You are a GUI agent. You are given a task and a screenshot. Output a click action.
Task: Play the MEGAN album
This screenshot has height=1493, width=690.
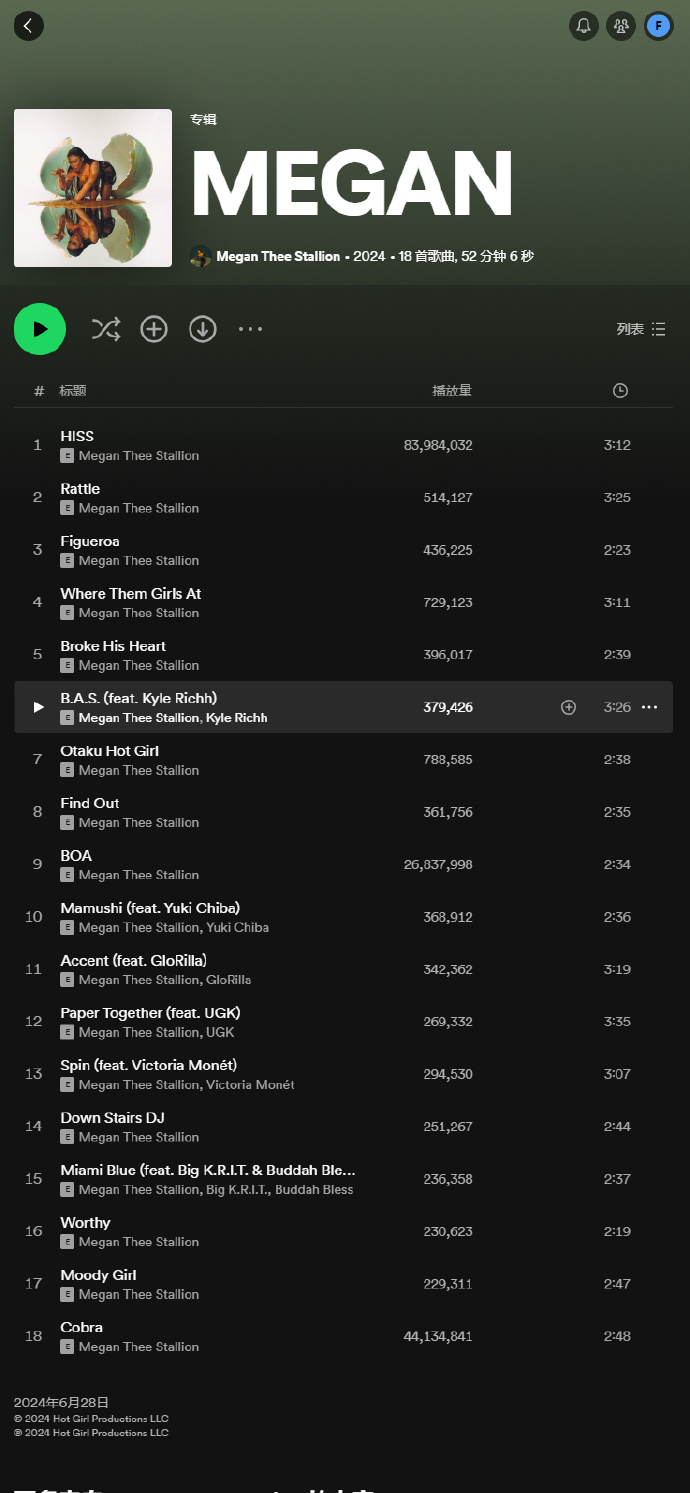[x=40, y=329]
